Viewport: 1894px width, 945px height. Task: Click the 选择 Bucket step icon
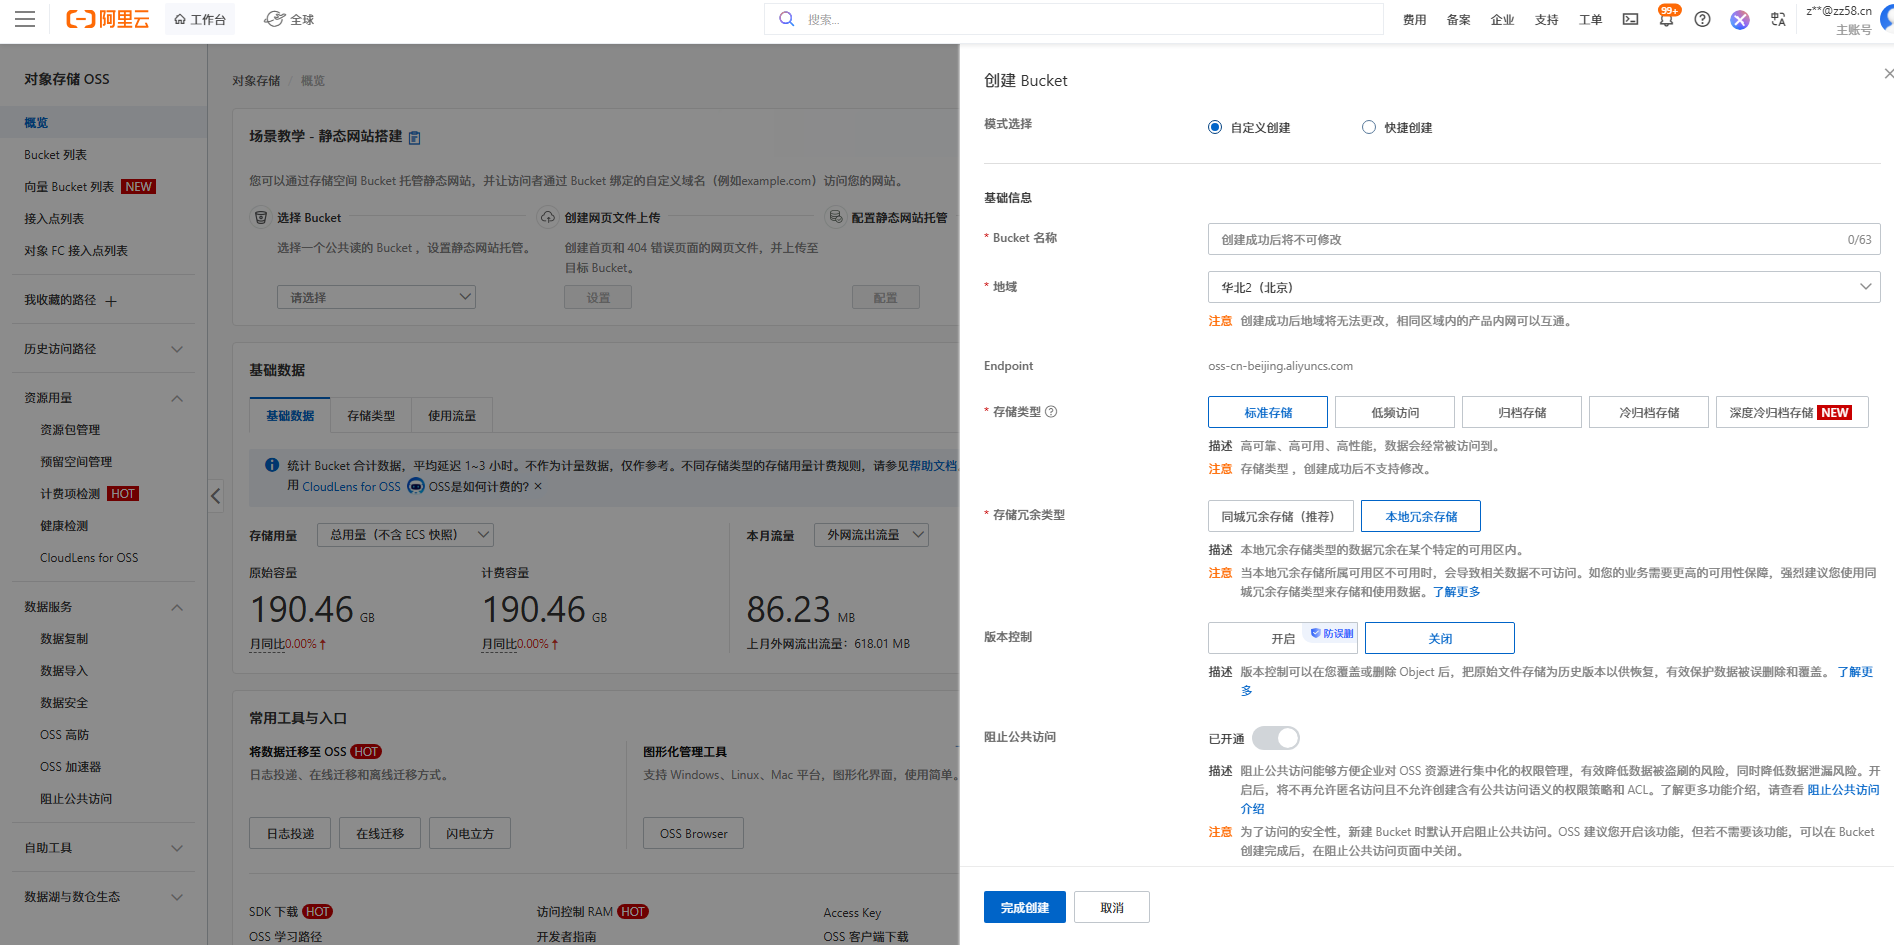click(260, 217)
